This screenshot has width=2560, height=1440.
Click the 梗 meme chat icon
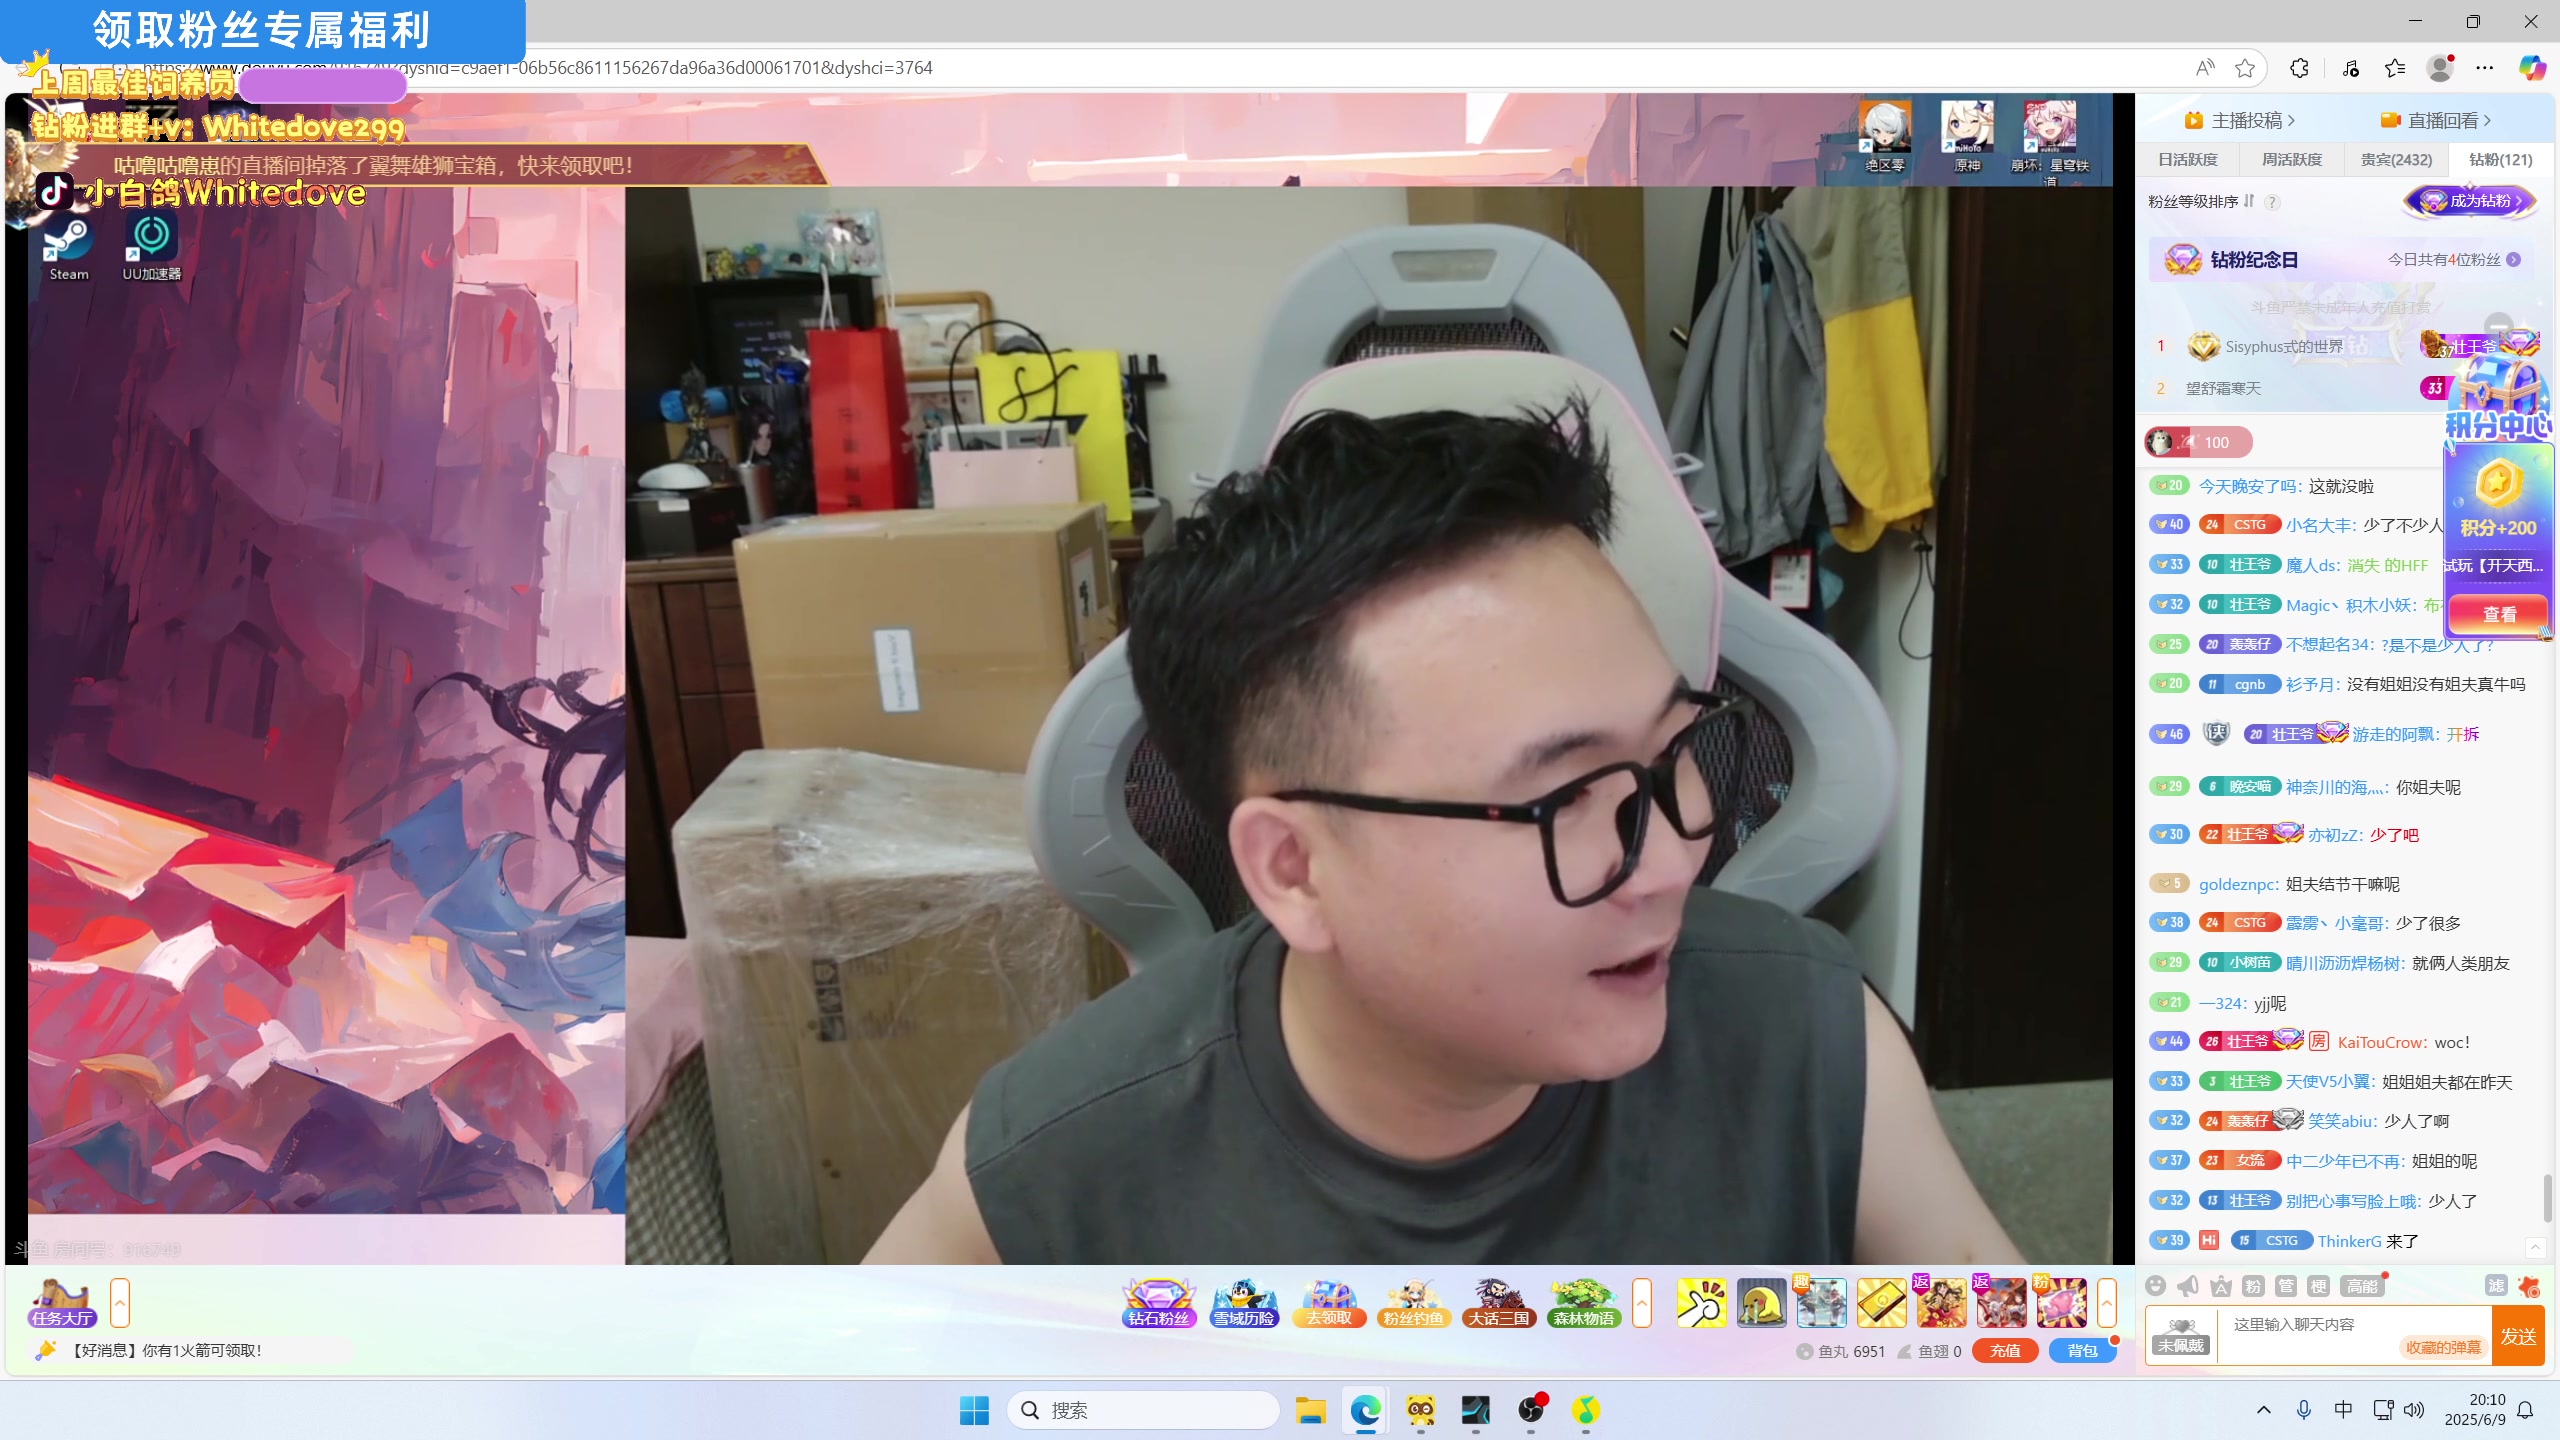2319,1286
